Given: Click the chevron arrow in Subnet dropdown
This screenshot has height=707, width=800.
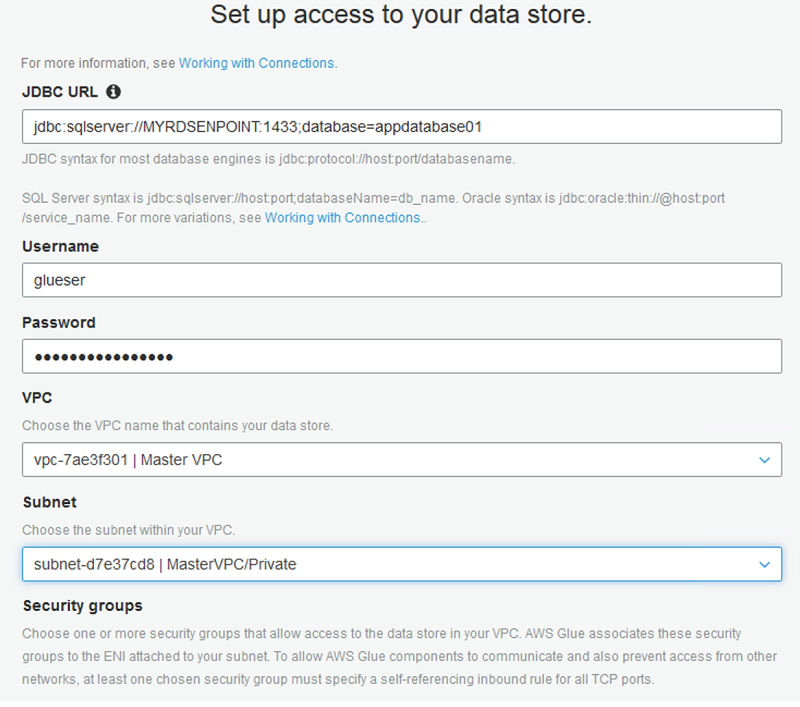Looking at the screenshot, I should 764,565.
